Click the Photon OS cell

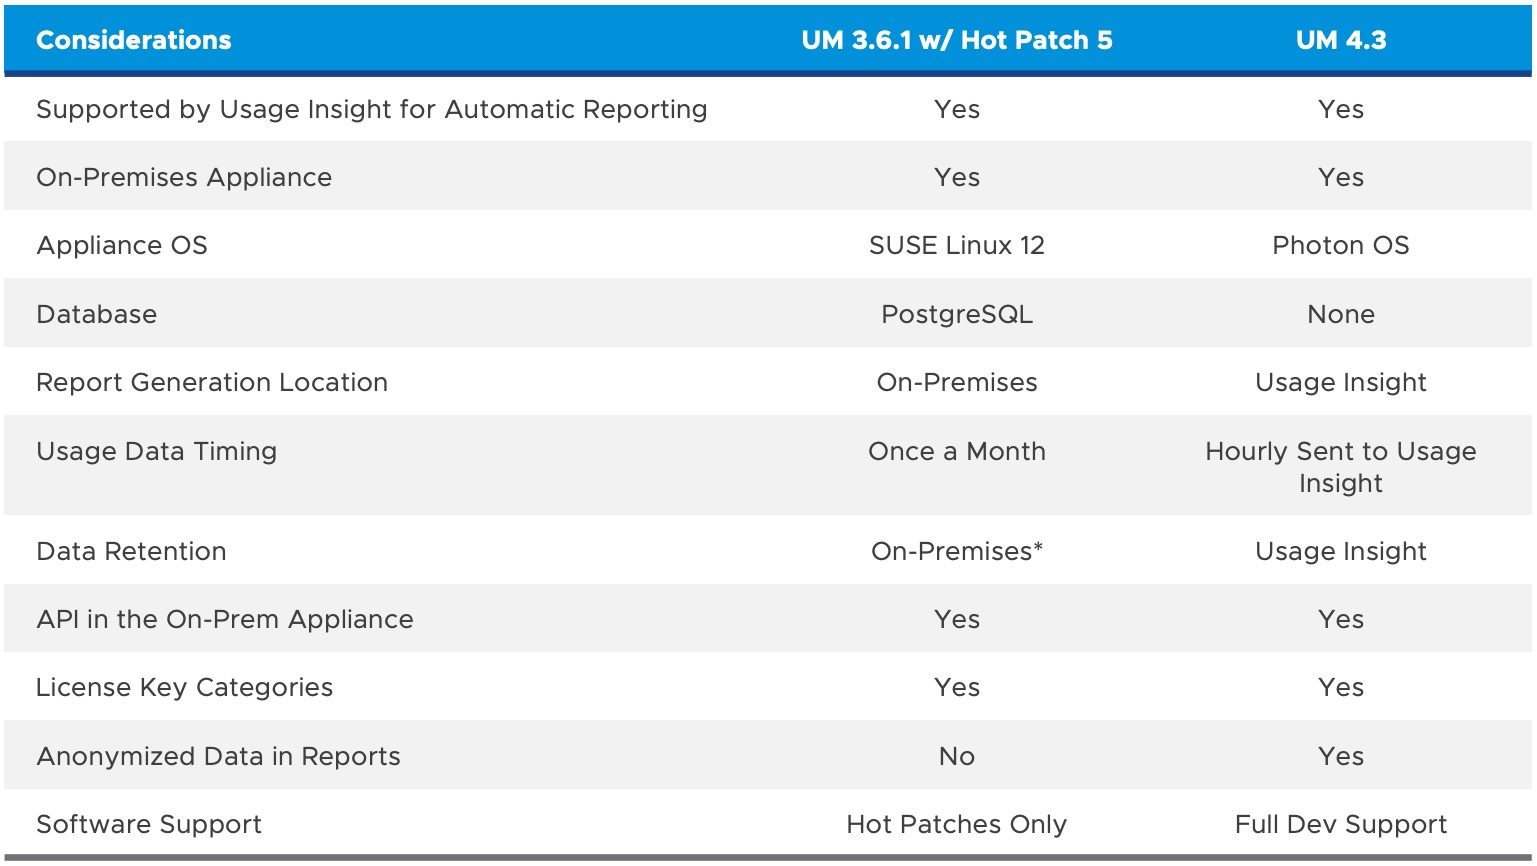[x=1340, y=245]
